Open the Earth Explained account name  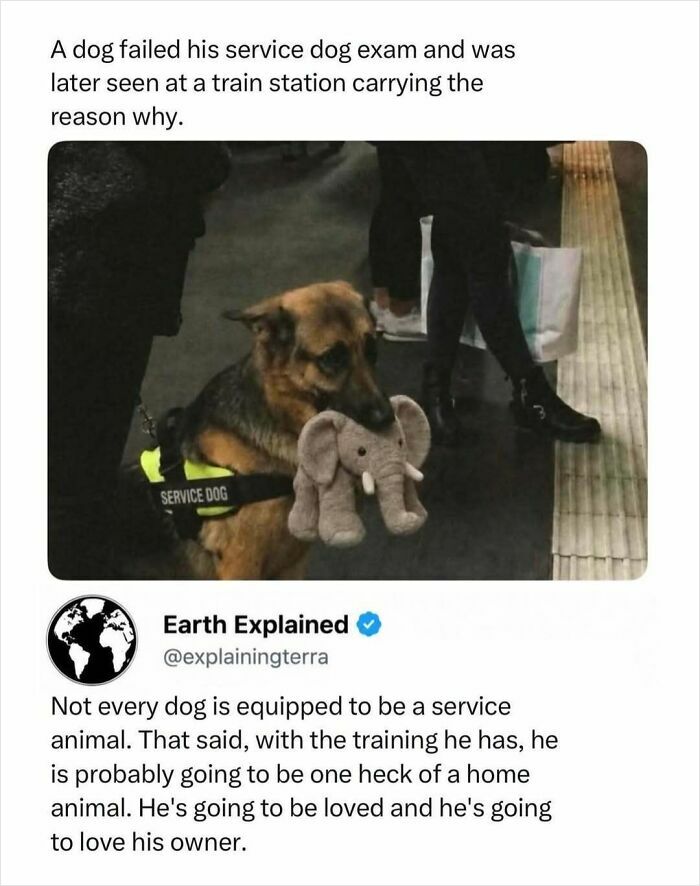[x=255, y=625]
